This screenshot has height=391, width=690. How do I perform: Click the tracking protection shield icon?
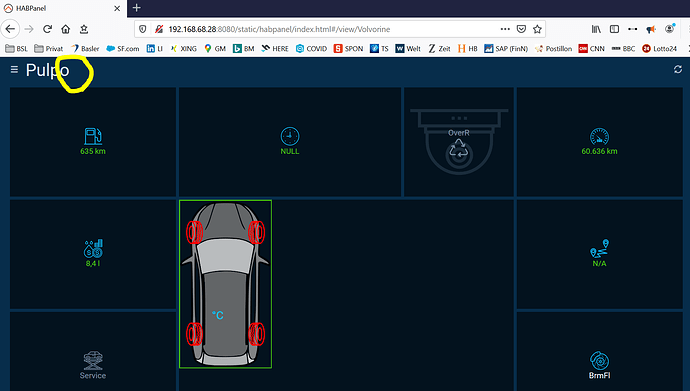tap(142, 29)
